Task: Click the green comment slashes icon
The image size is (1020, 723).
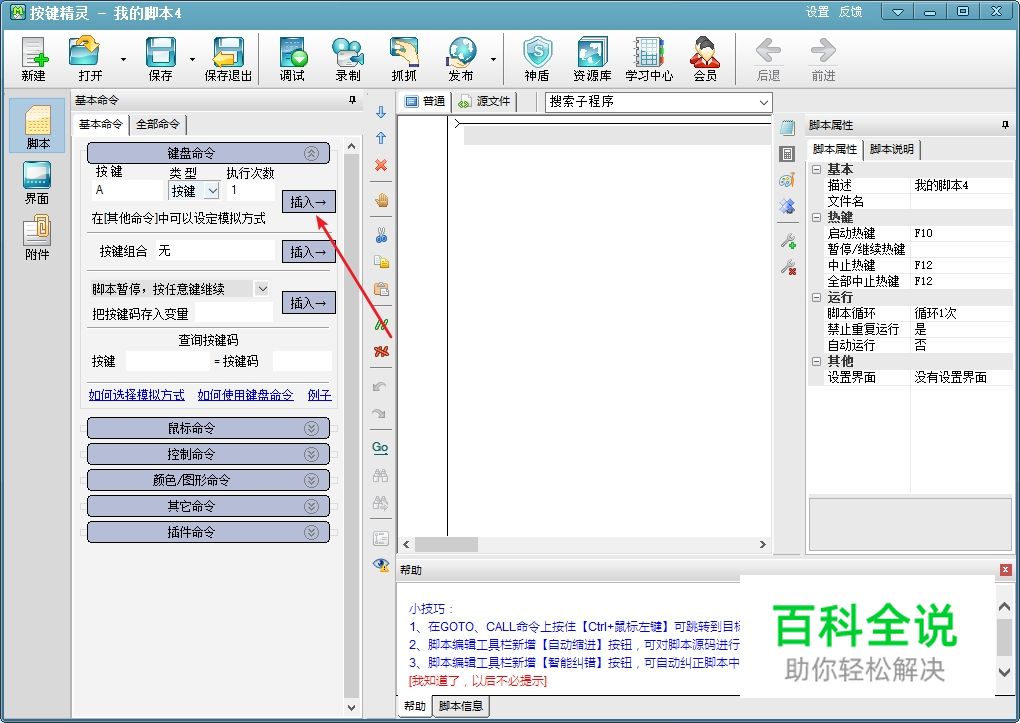Action: coord(381,324)
